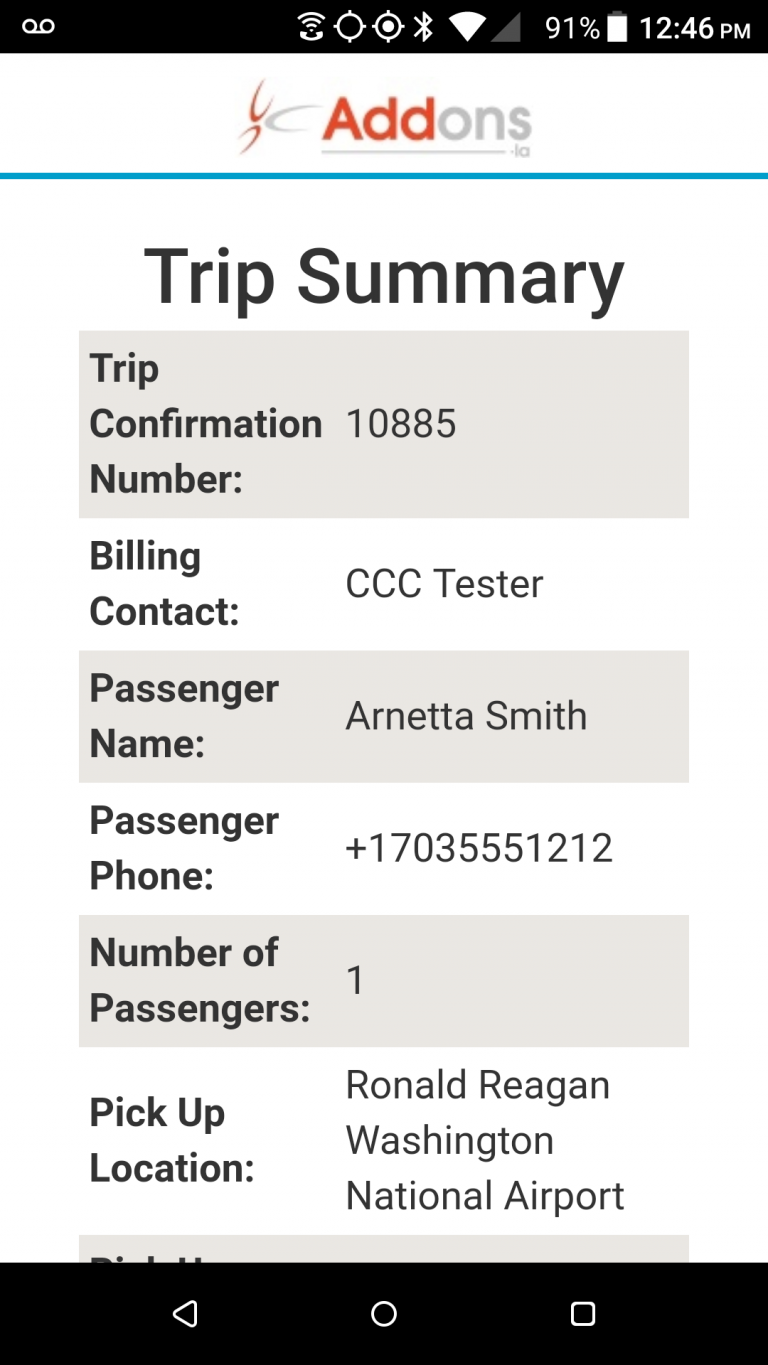Tap the Number of Passengers label
The height and width of the screenshot is (1365, 768).
(x=199, y=980)
